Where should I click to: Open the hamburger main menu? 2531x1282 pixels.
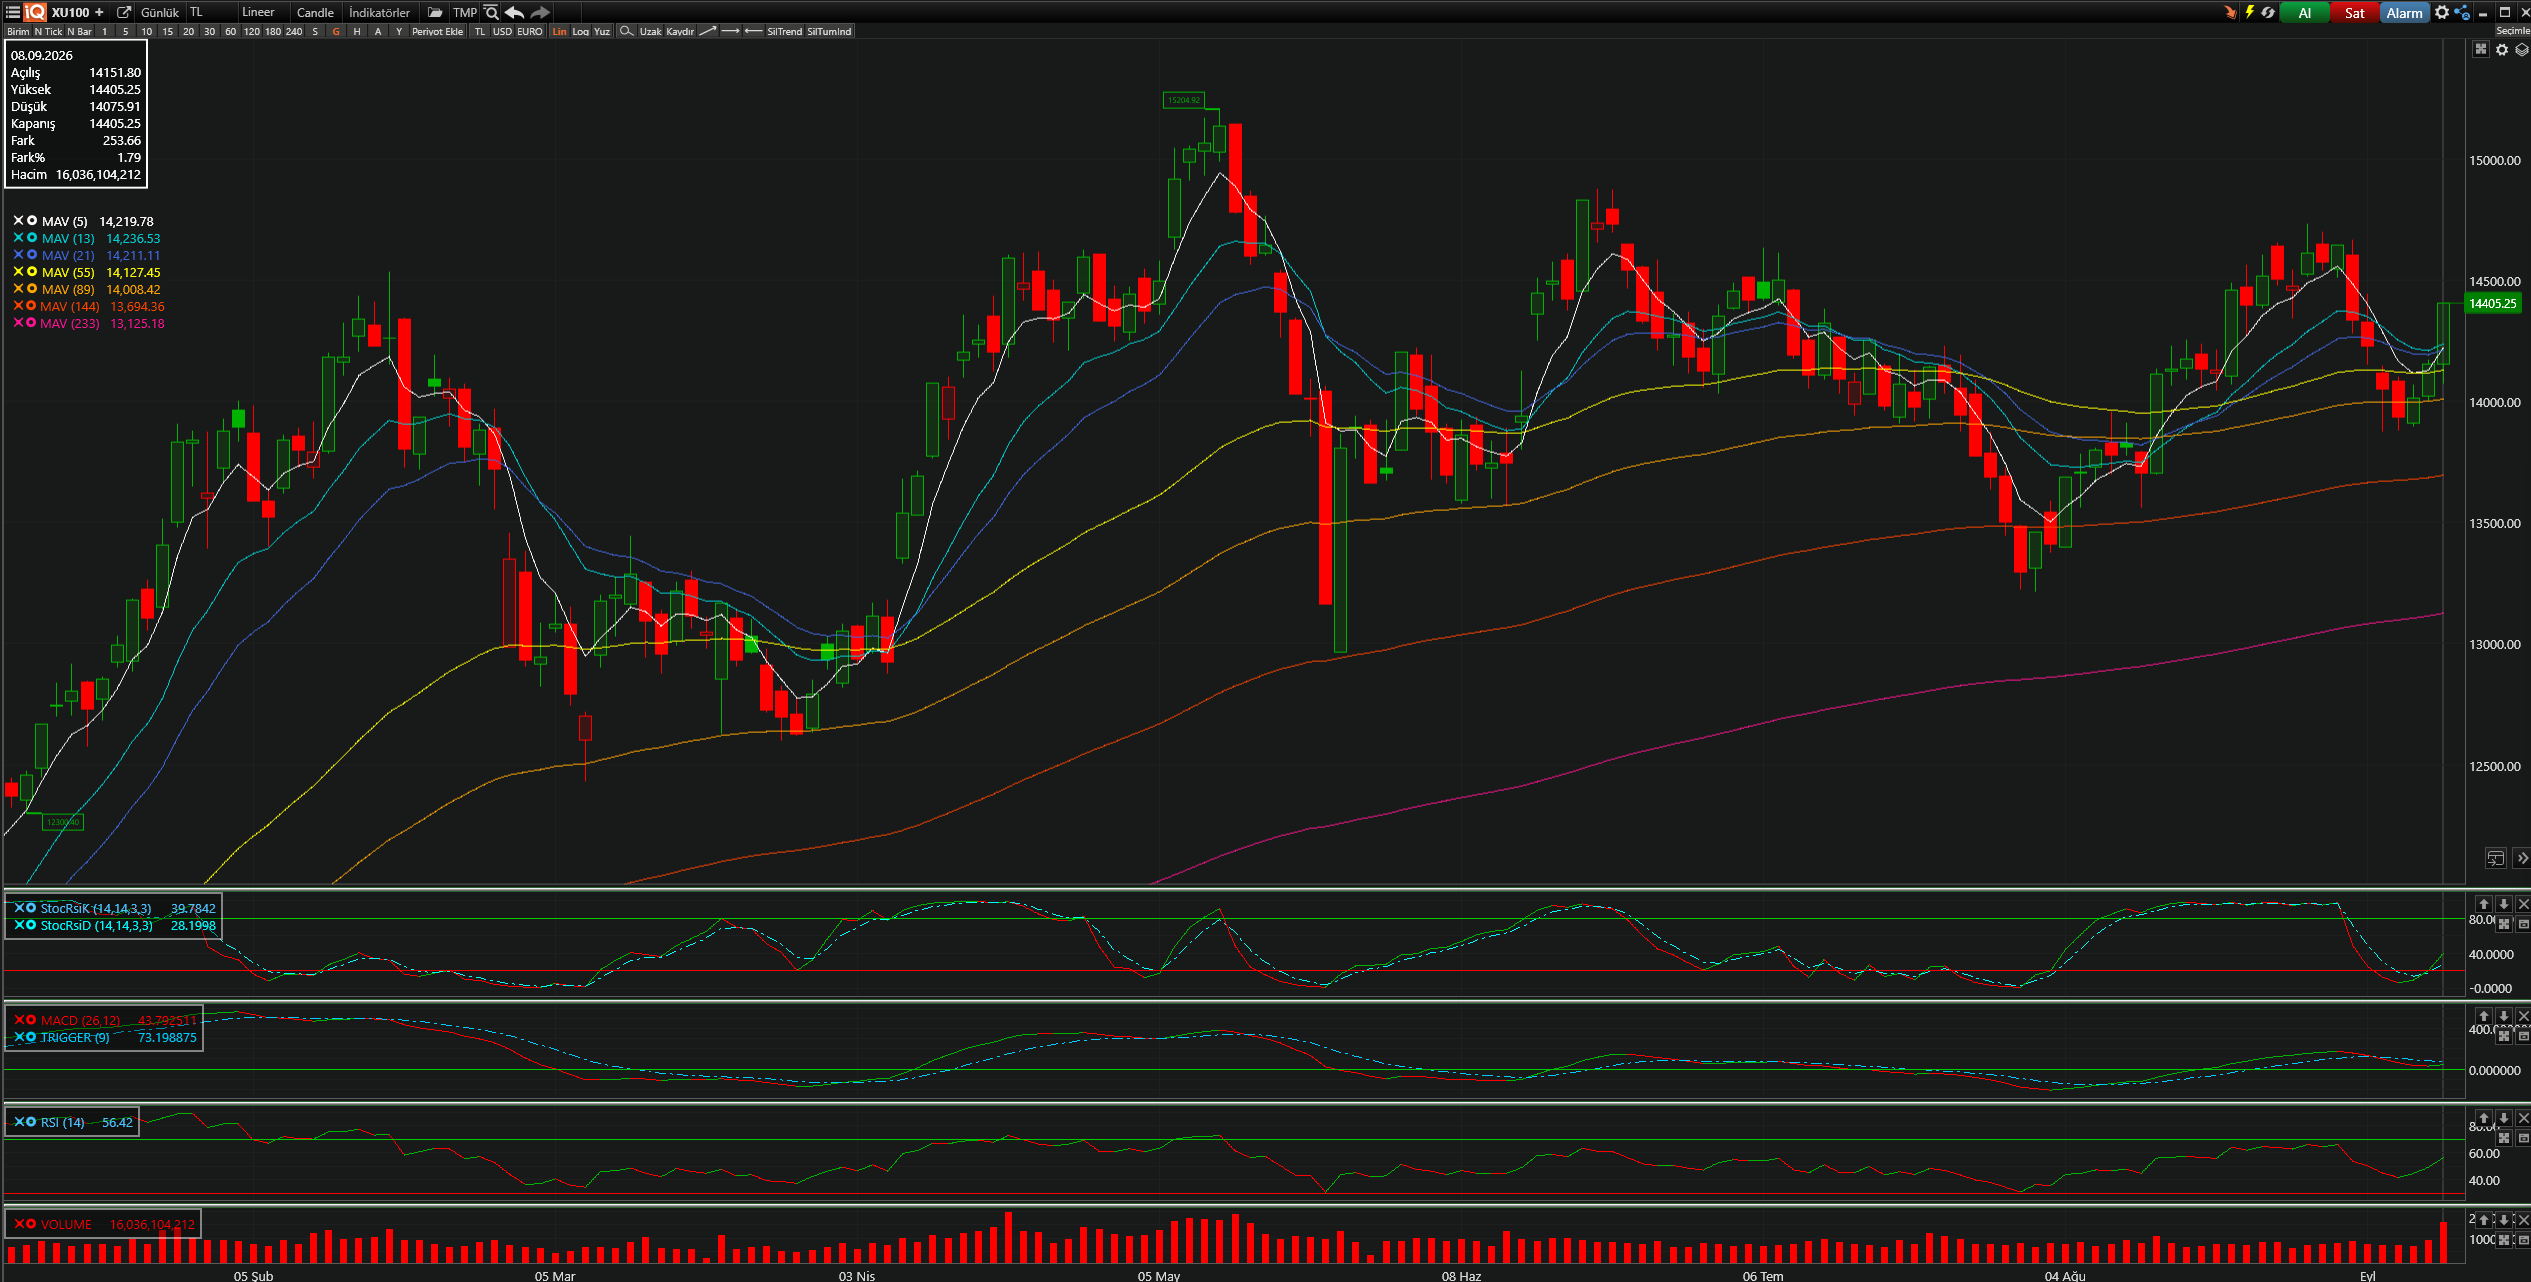click(x=13, y=12)
